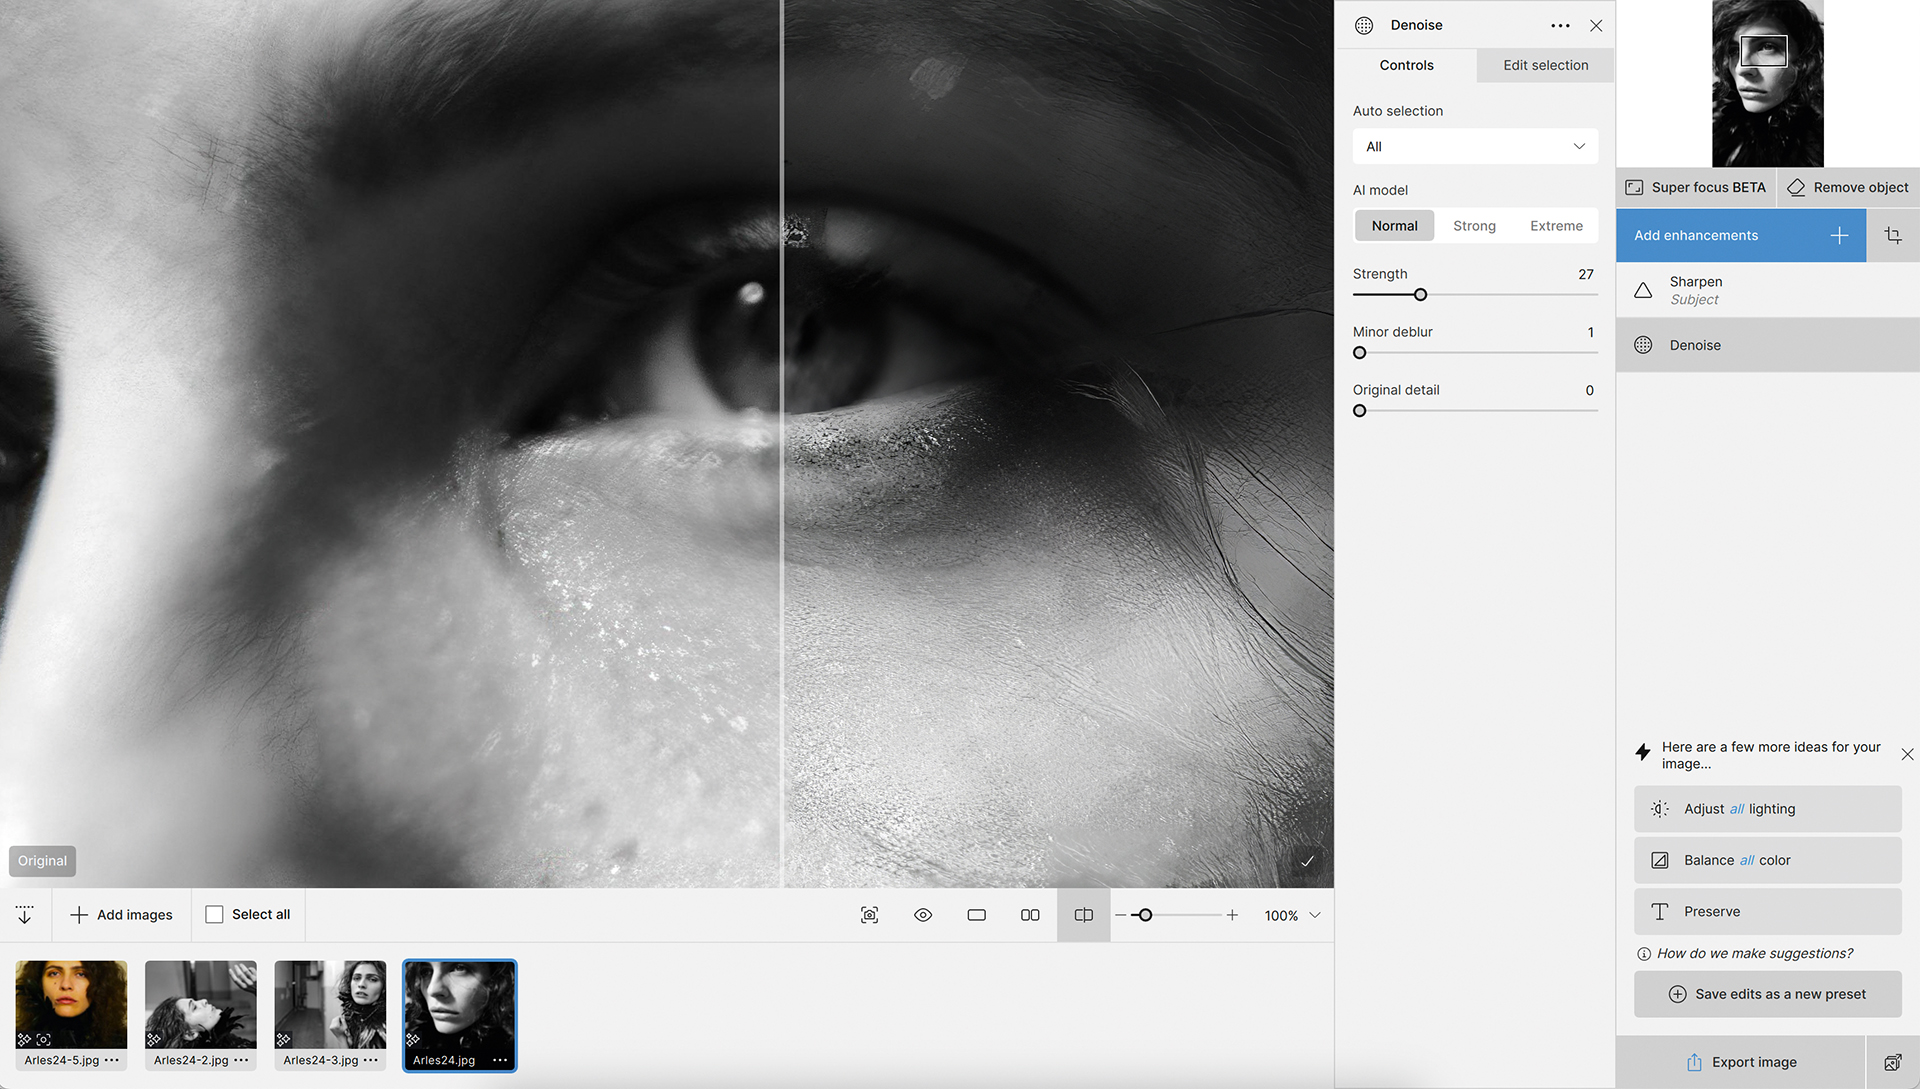Viewport: 1920px width, 1089px height.
Task: Switch to single-image view icon
Action: pyautogui.click(x=977, y=915)
